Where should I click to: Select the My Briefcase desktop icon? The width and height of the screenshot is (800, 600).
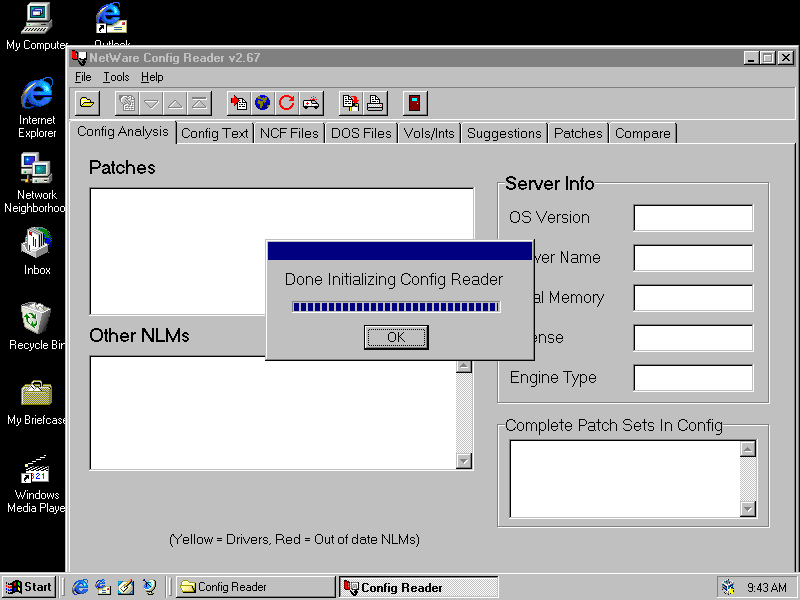point(36,402)
